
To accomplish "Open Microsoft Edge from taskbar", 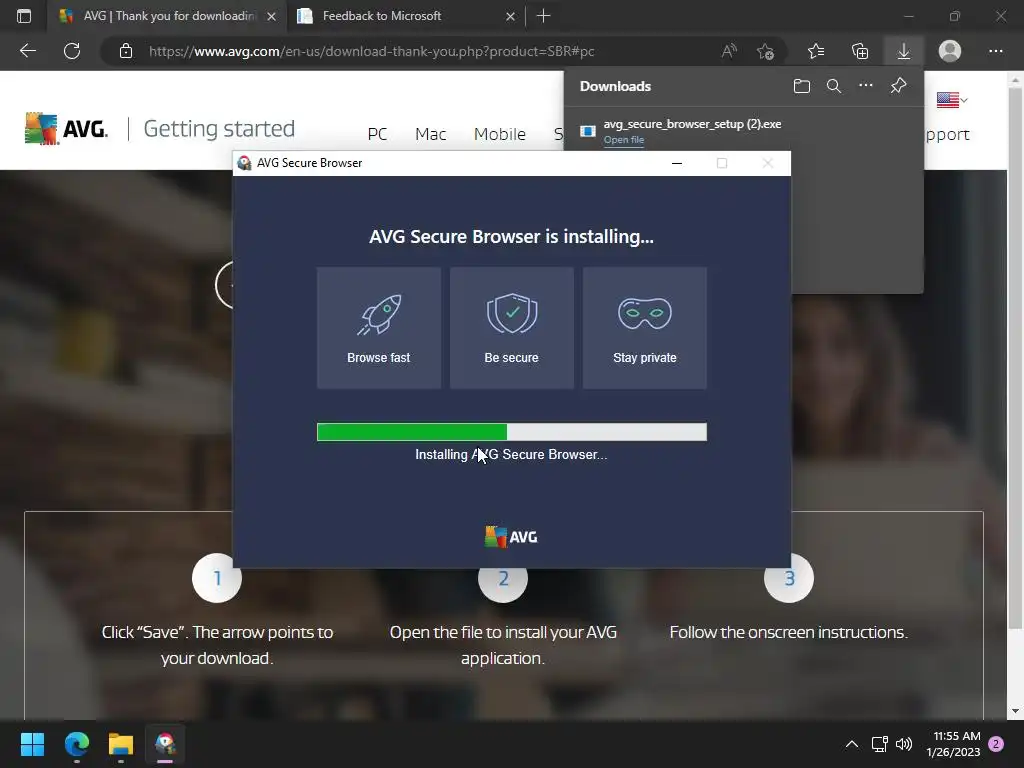I will click(x=76, y=744).
